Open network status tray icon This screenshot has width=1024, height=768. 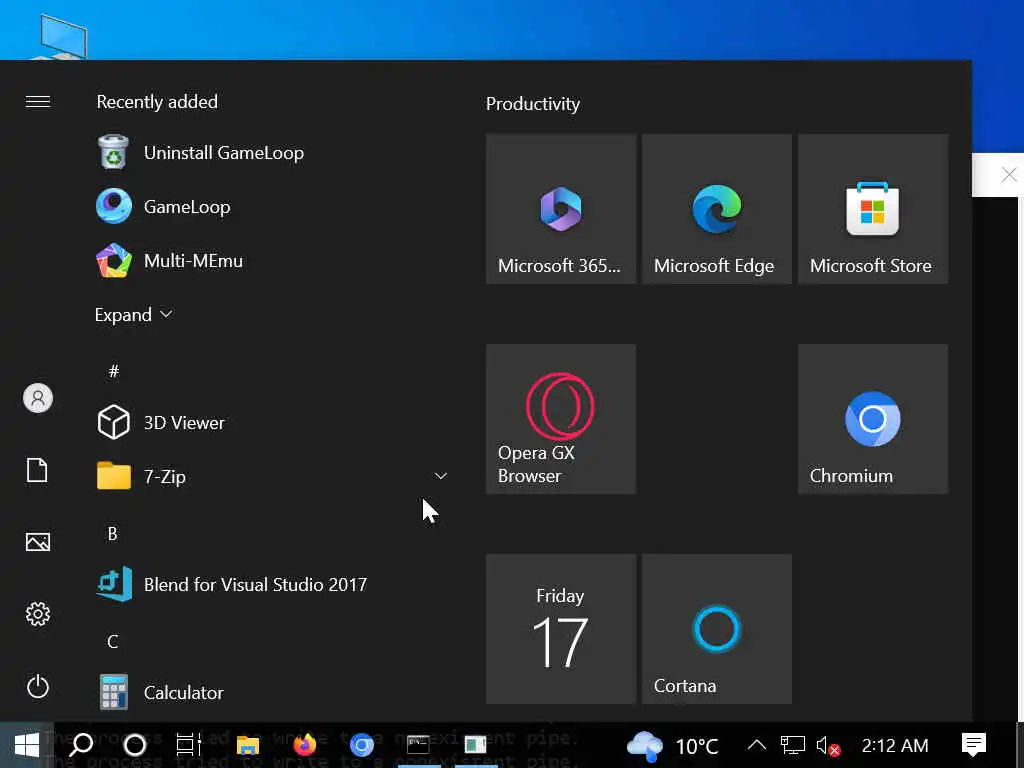tap(792, 745)
